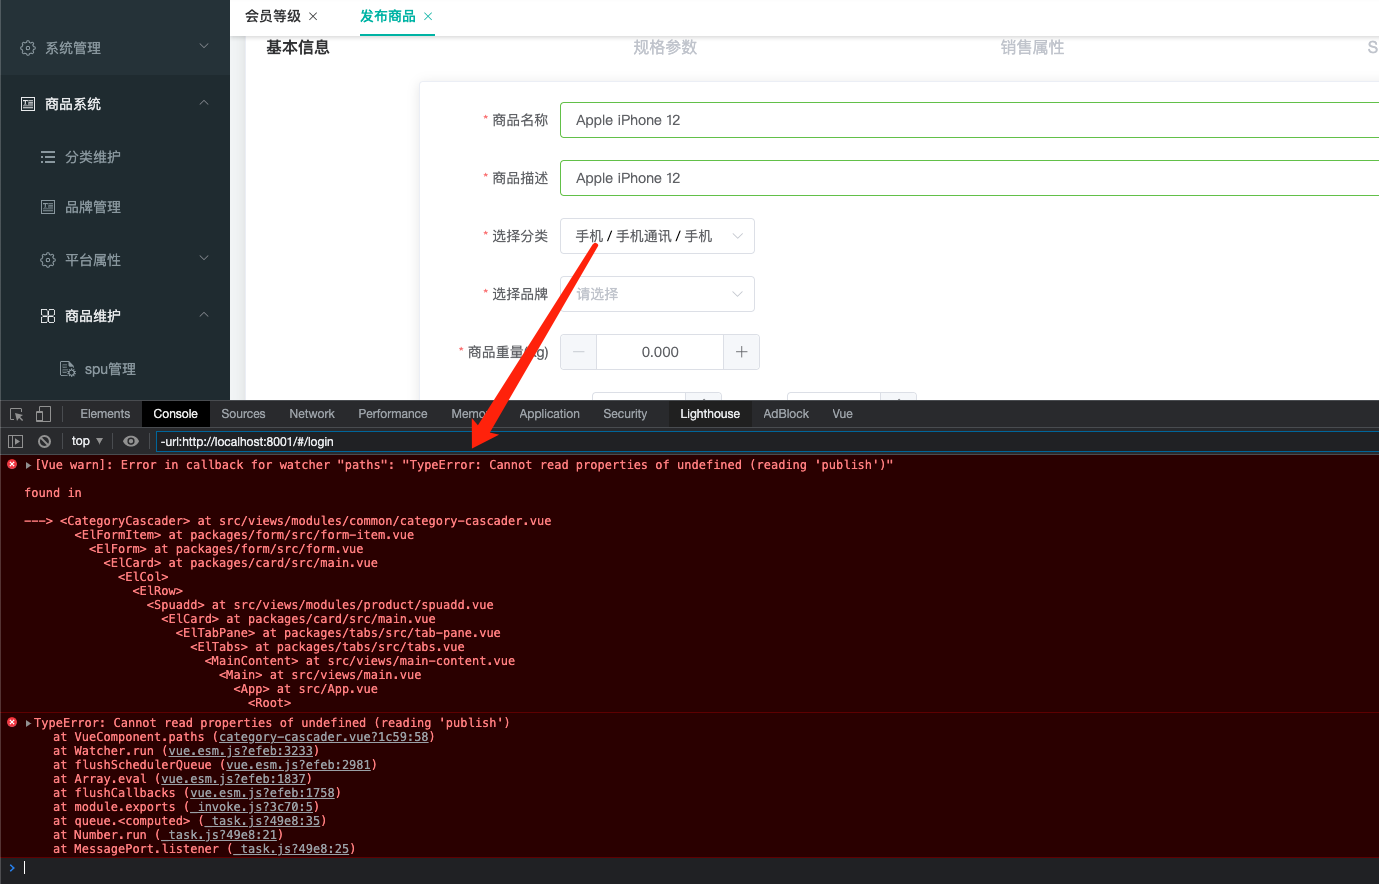Expand the TypeError stack trace entry

coord(29,723)
